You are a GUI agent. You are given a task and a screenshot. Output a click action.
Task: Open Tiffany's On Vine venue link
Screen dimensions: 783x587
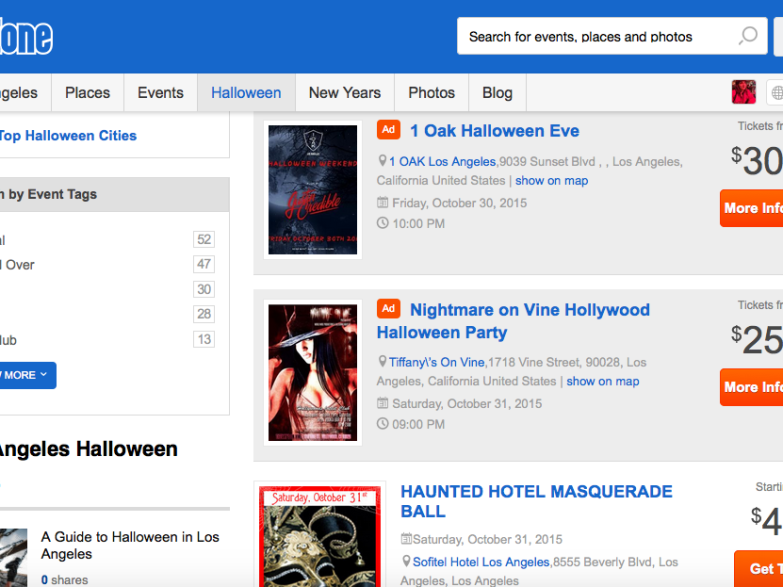pos(436,362)
